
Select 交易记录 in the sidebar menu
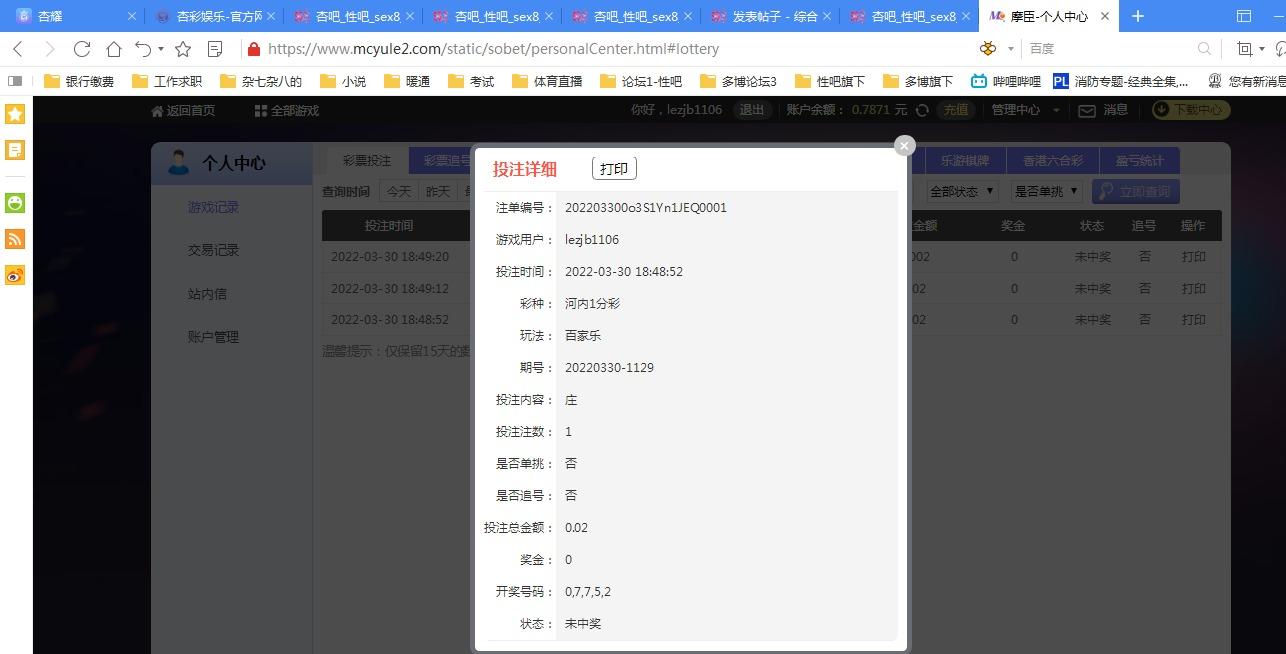(213, 251)
